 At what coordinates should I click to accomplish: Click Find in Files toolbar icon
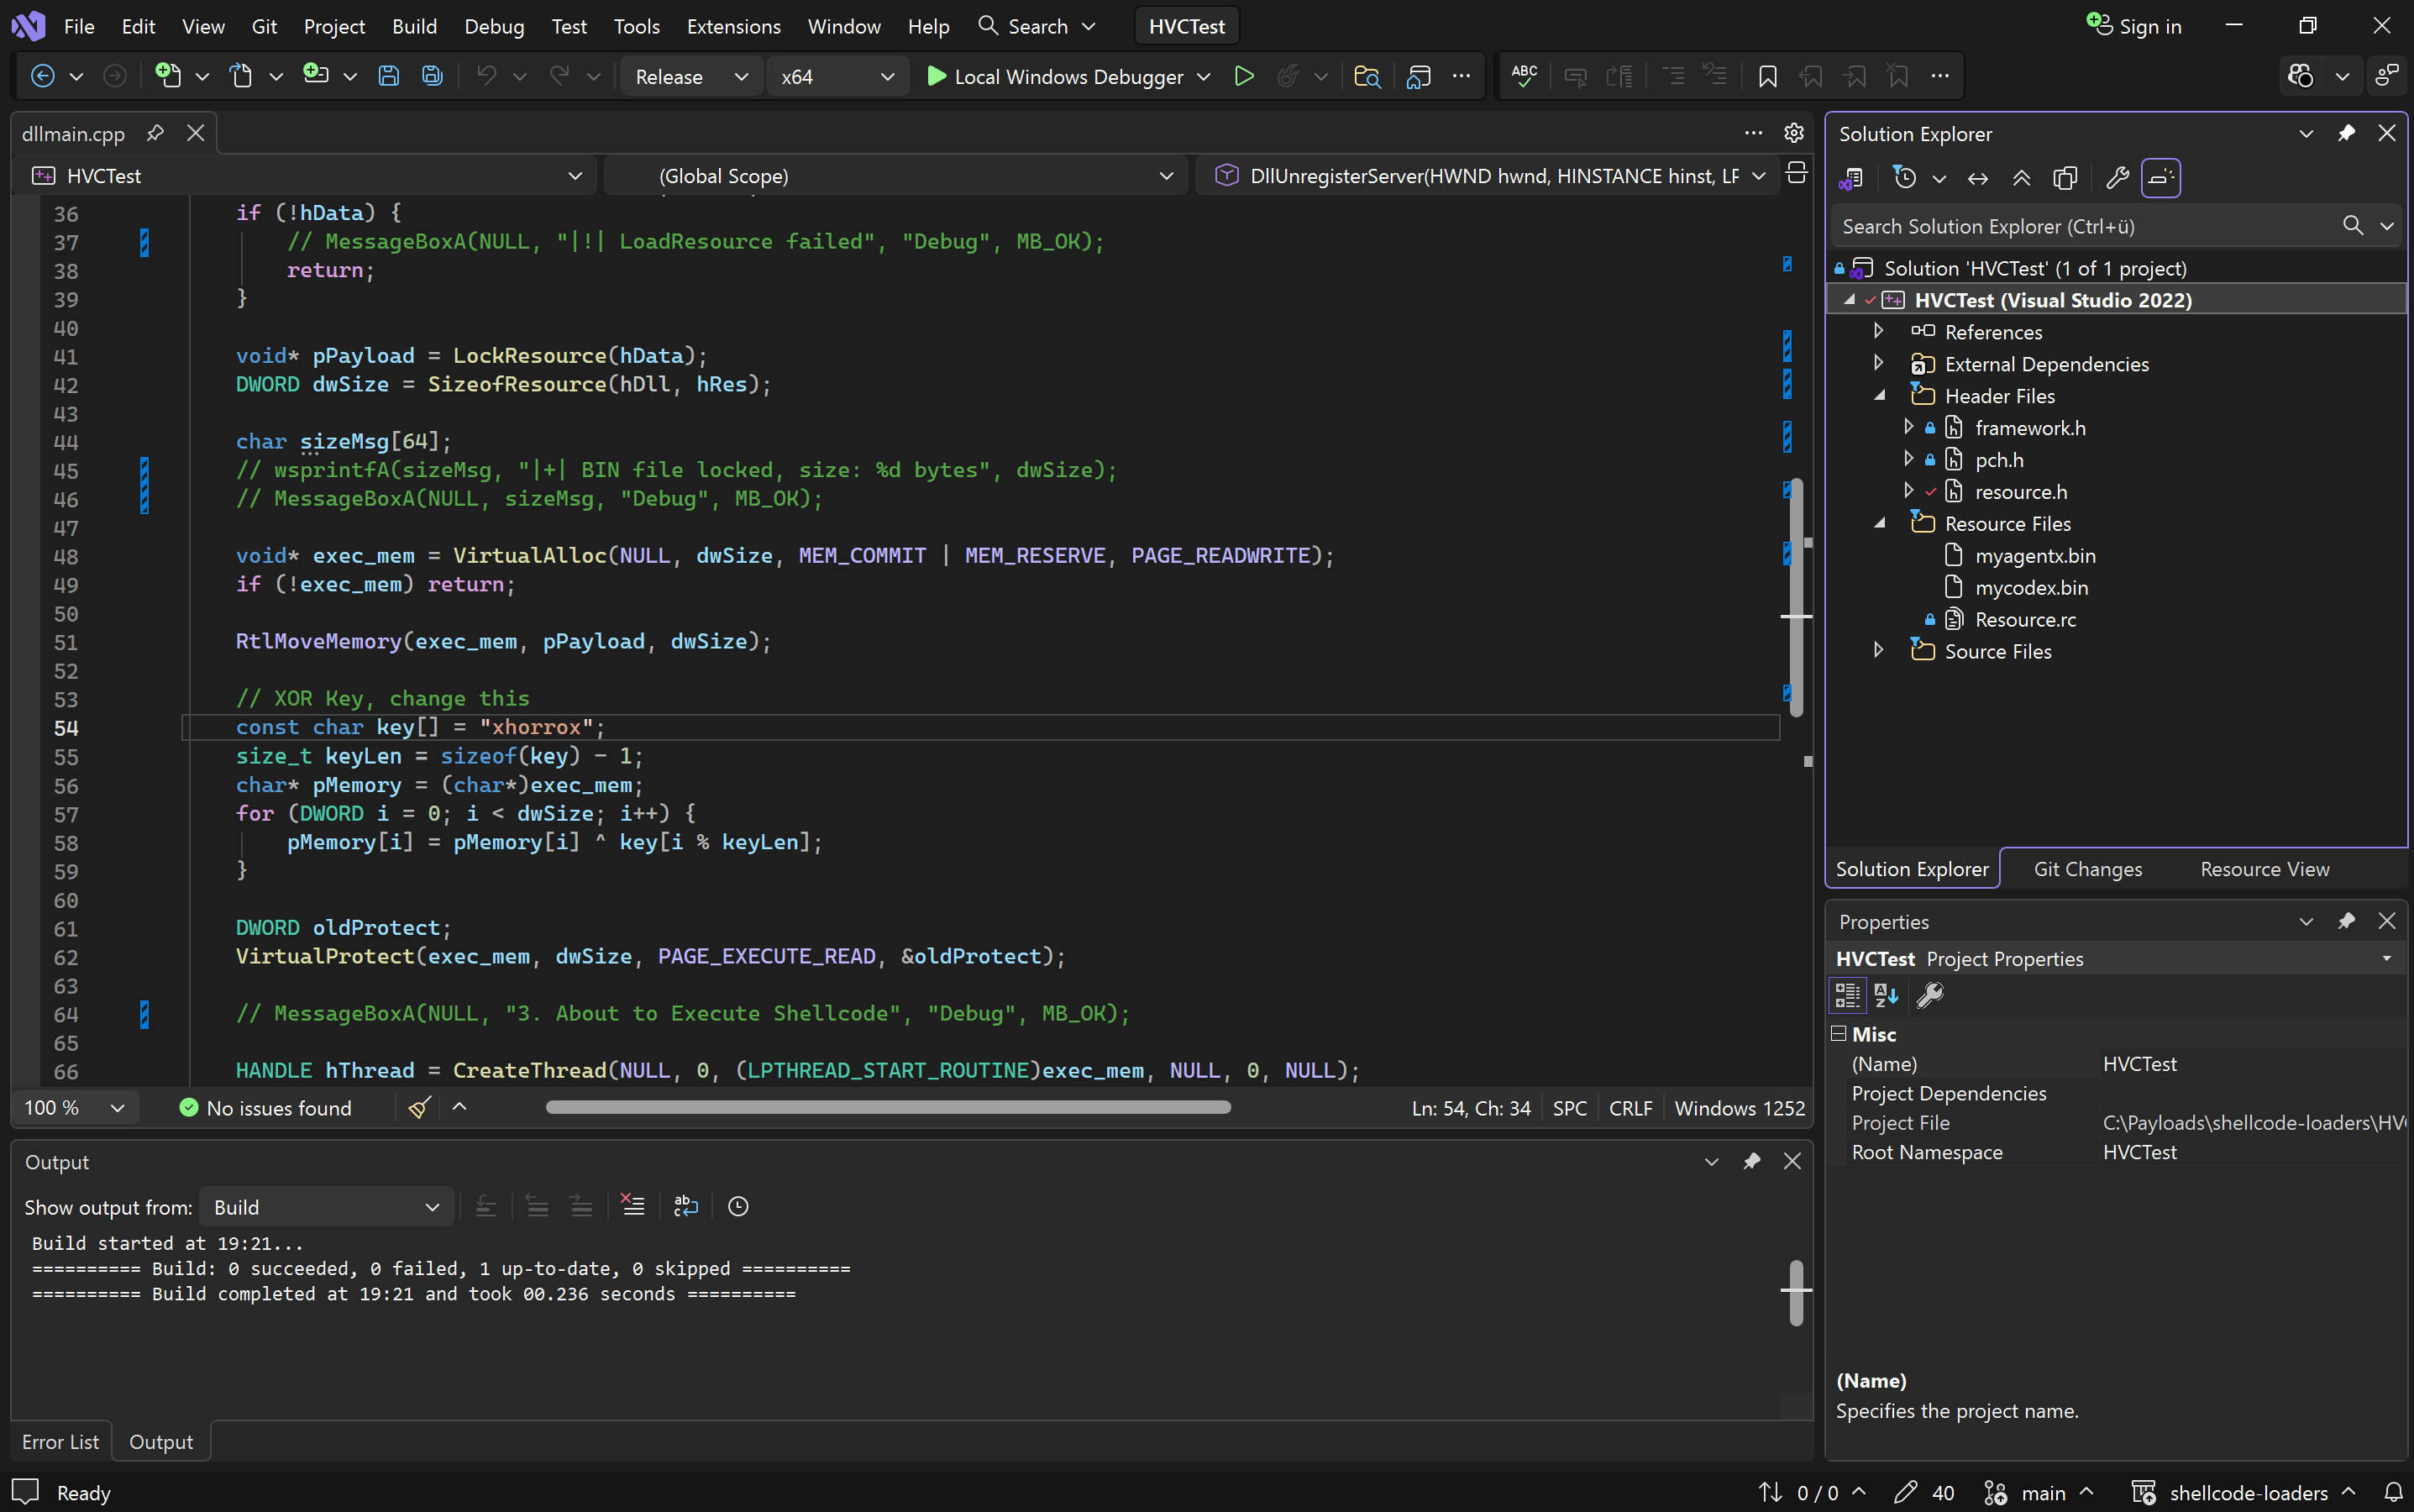[1366, 76]
